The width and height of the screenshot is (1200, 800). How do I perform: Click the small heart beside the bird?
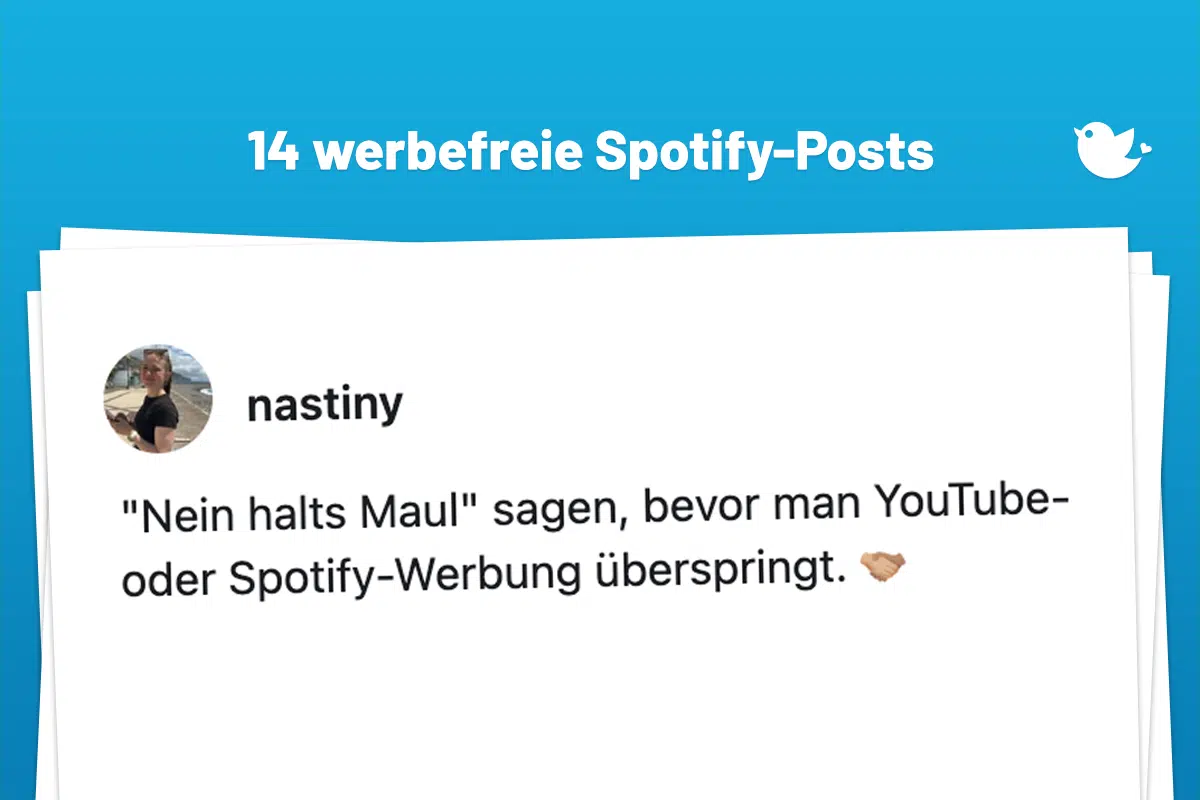(x=1146, y=151)
